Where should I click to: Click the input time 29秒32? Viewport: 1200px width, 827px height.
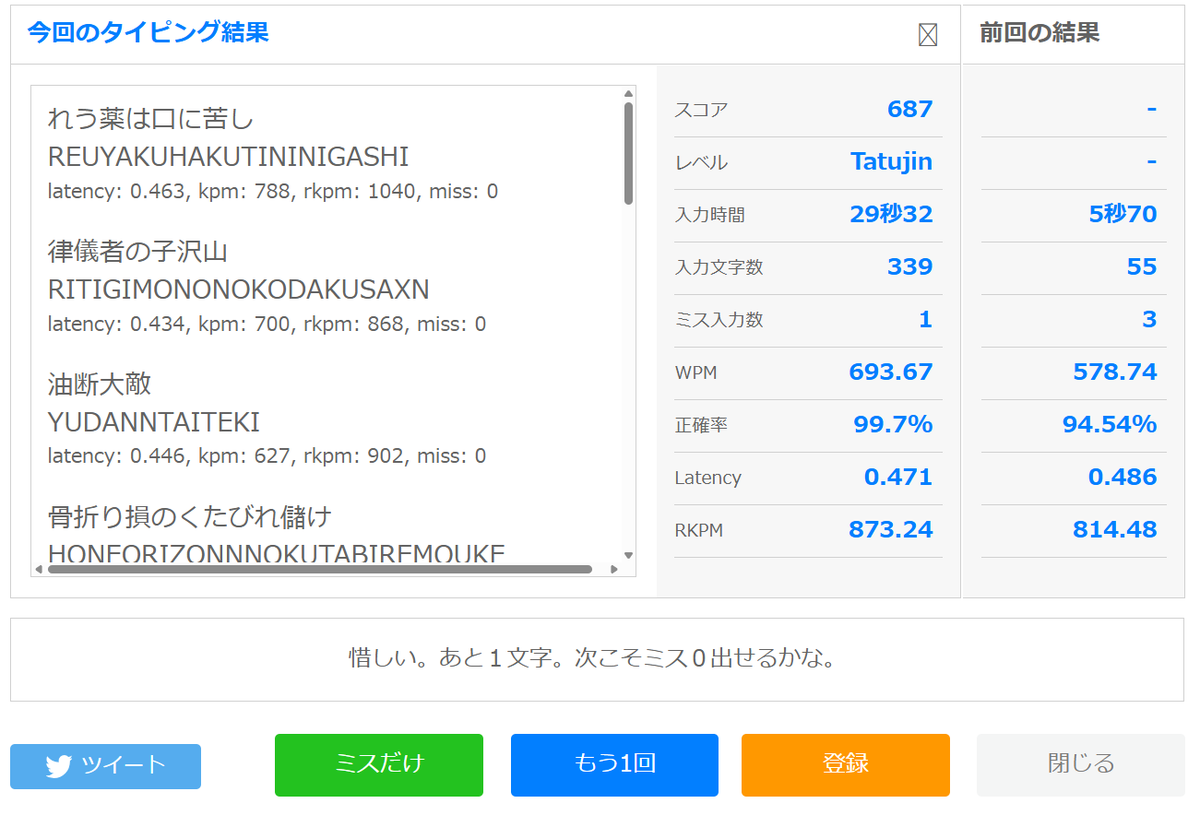[891, 214]
